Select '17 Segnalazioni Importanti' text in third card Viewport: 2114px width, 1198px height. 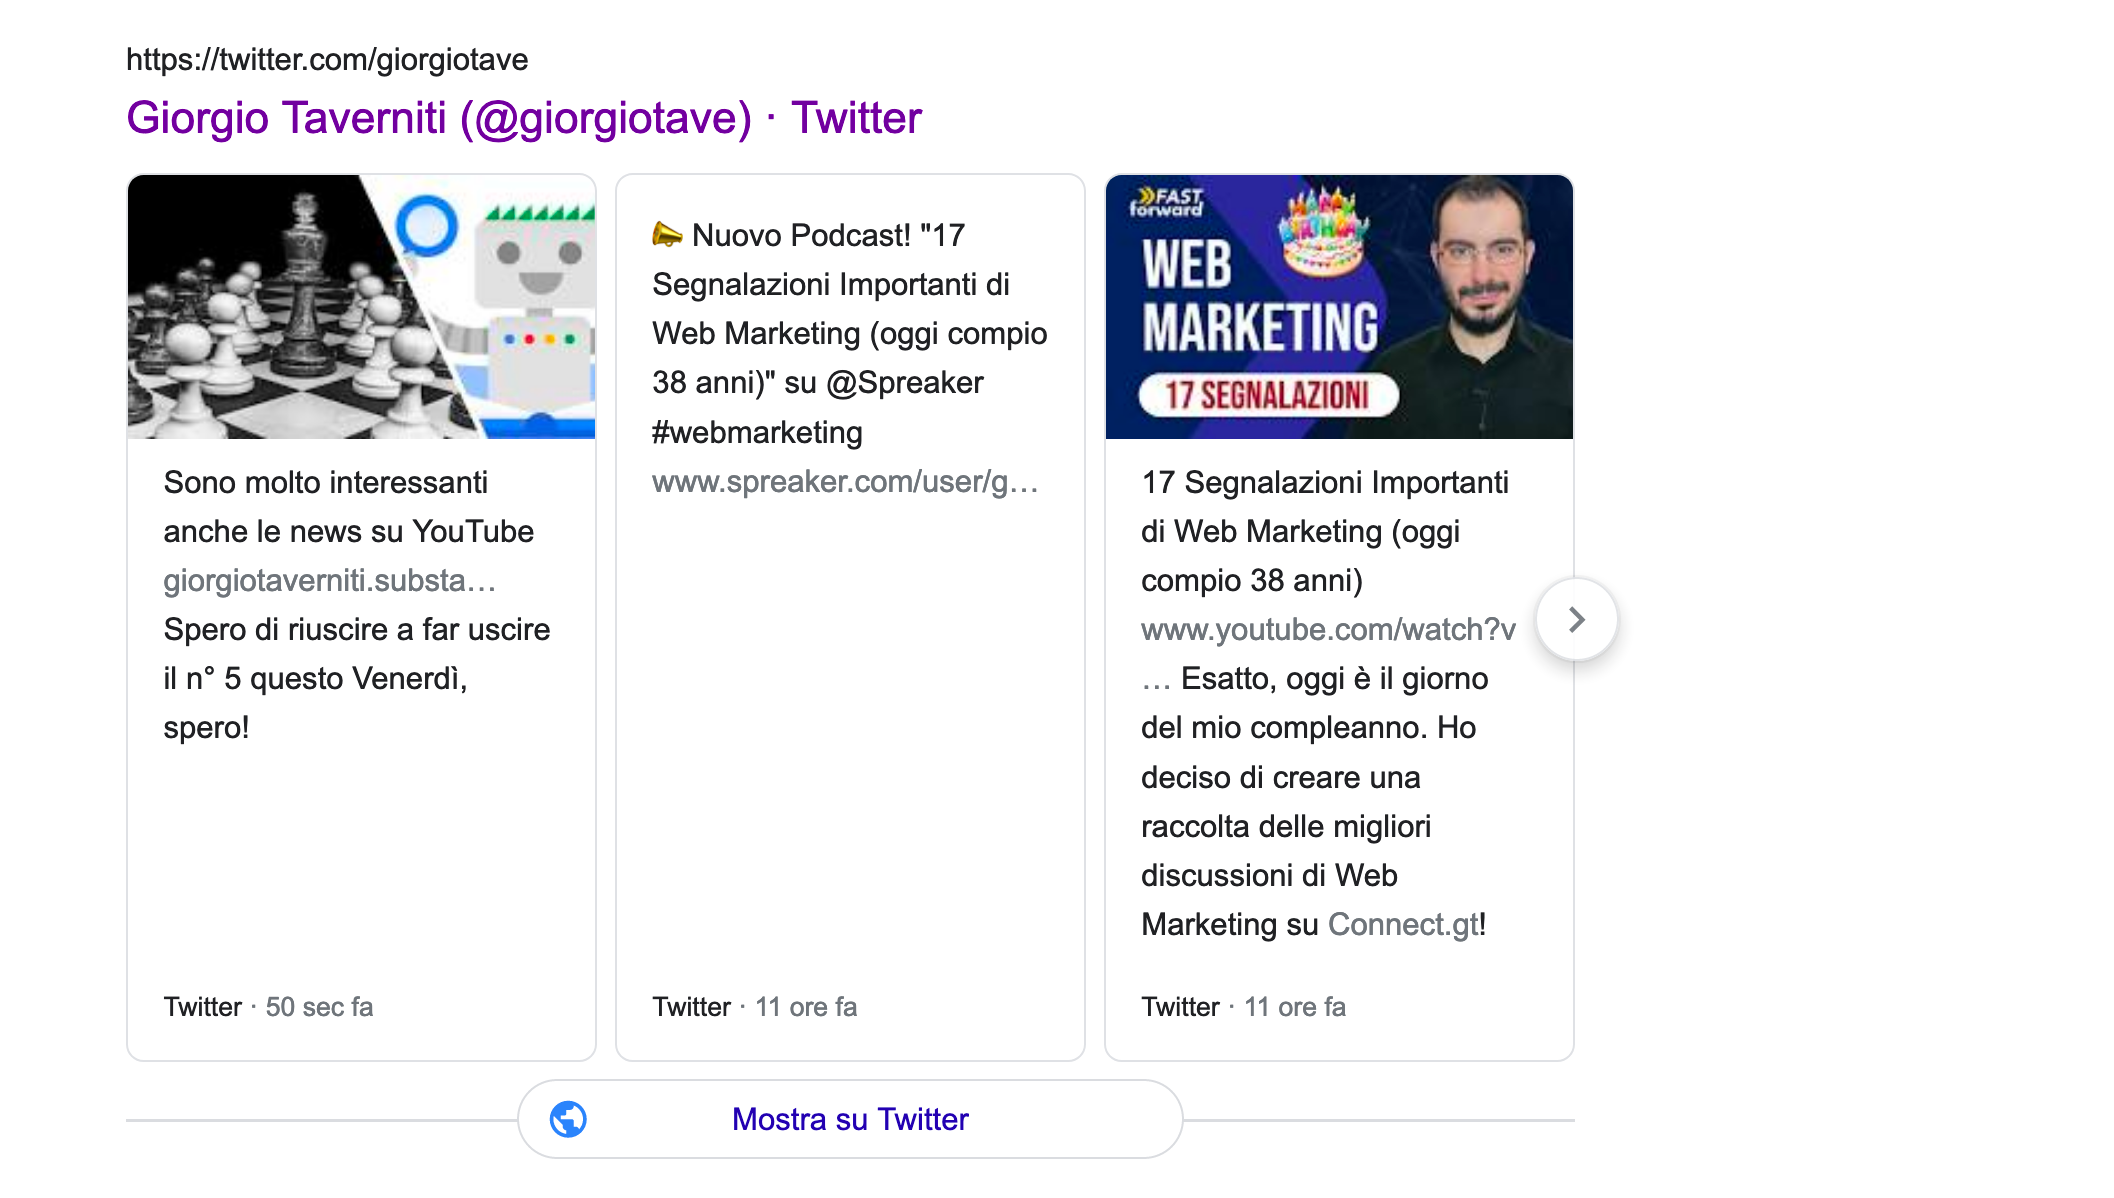click(1325, 483)
